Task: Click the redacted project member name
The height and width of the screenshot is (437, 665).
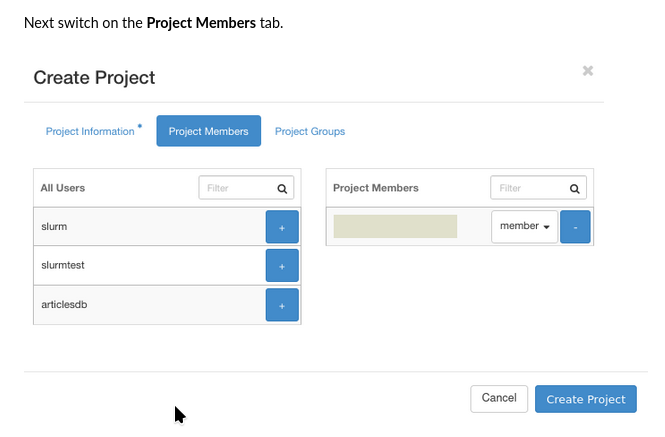Action: (x=395, y=227)
